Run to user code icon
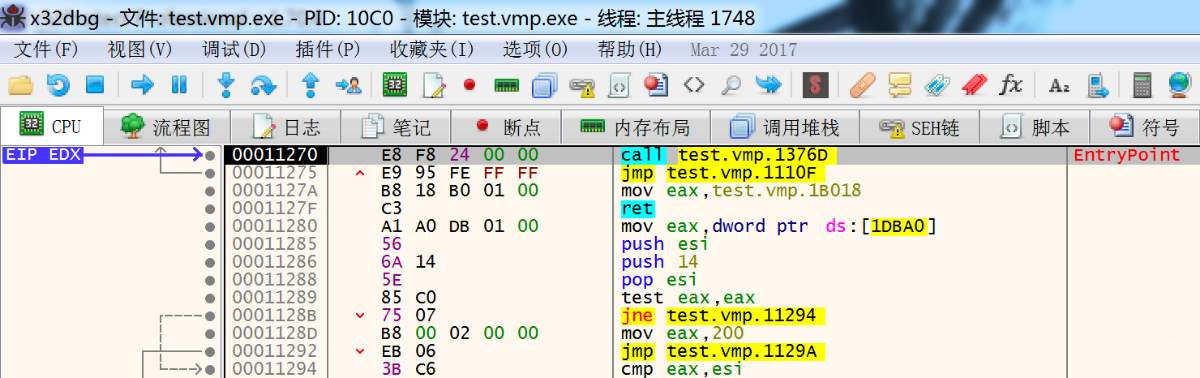 tap(348, 85)
